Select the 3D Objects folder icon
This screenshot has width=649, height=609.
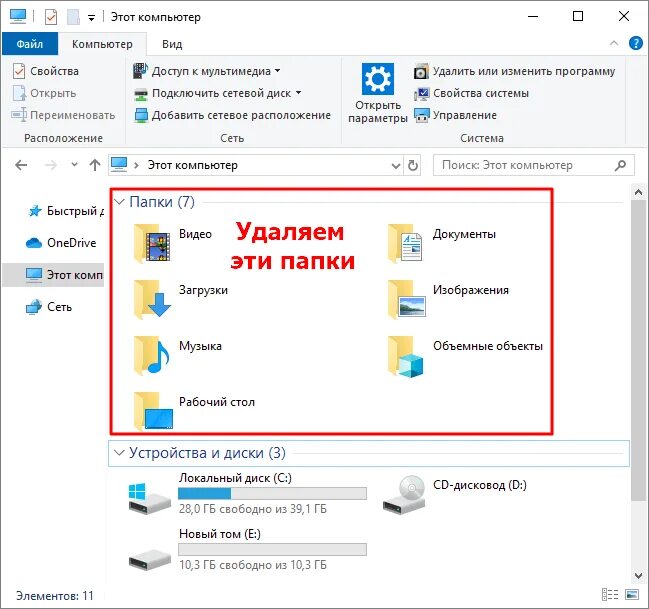click(x=406, y=356)
